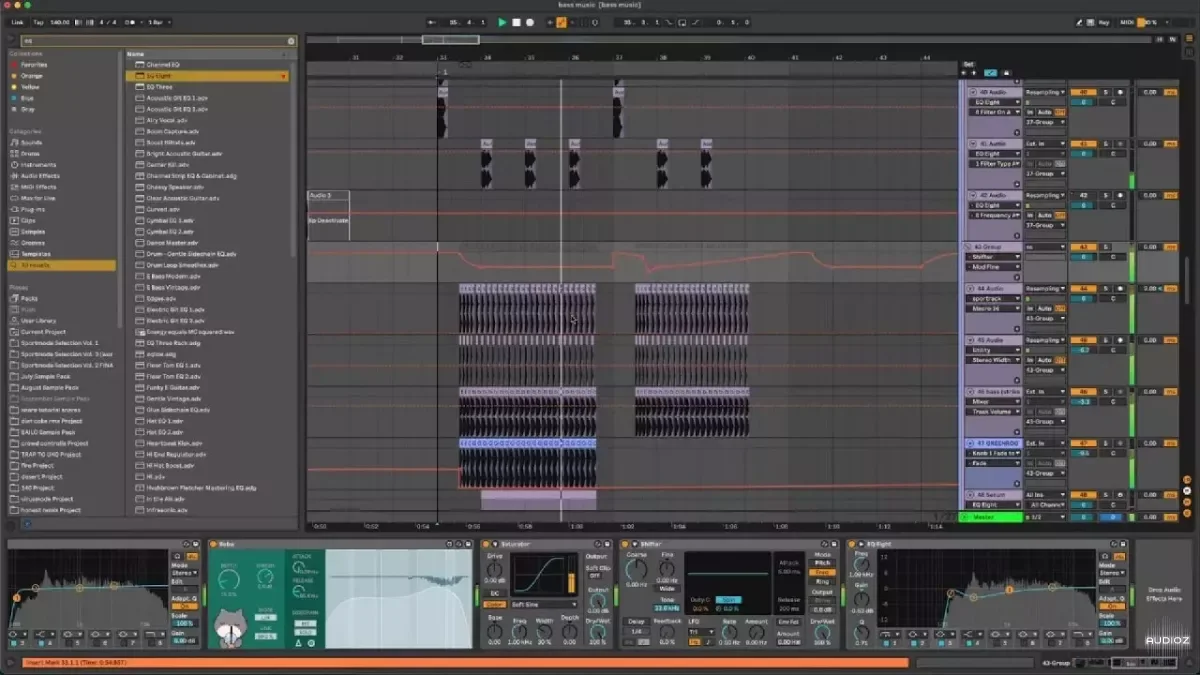Image resolution: width=1200 pixels, height=675 pixels.
Task: Open 40 Audio Resampling input dropdown
Action: pyautogui.click(x=1045, y=92)
